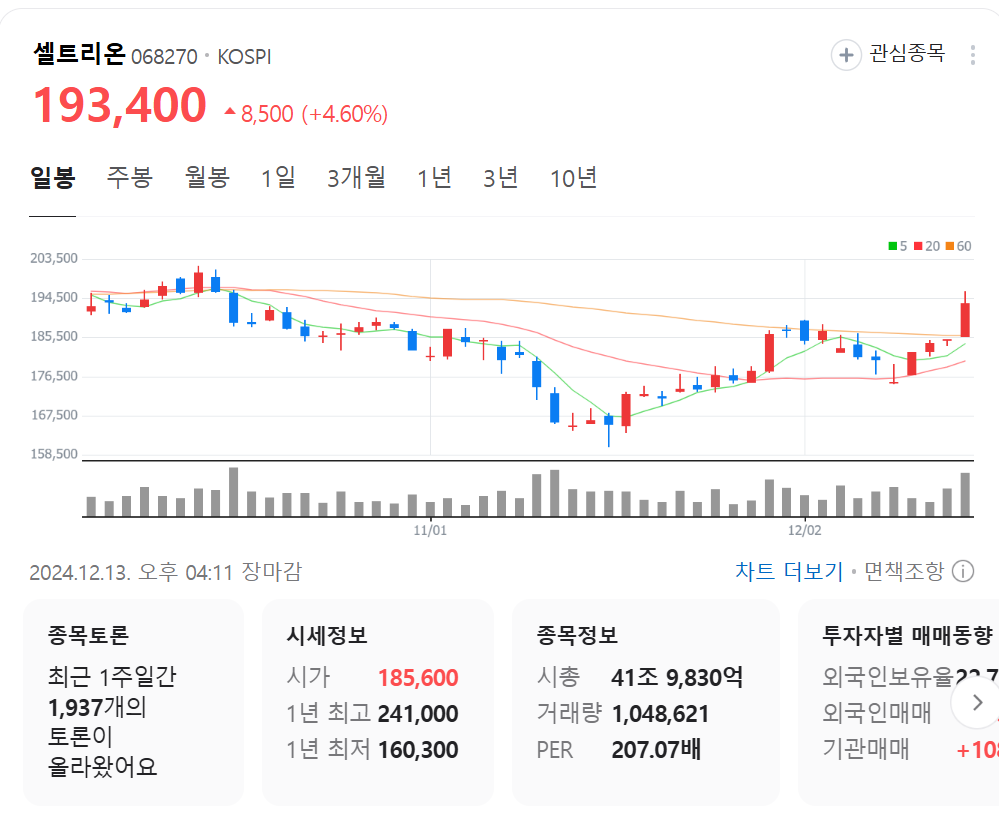Click the 외국인매매 label

pyautogui.click(x=877, y=713)
